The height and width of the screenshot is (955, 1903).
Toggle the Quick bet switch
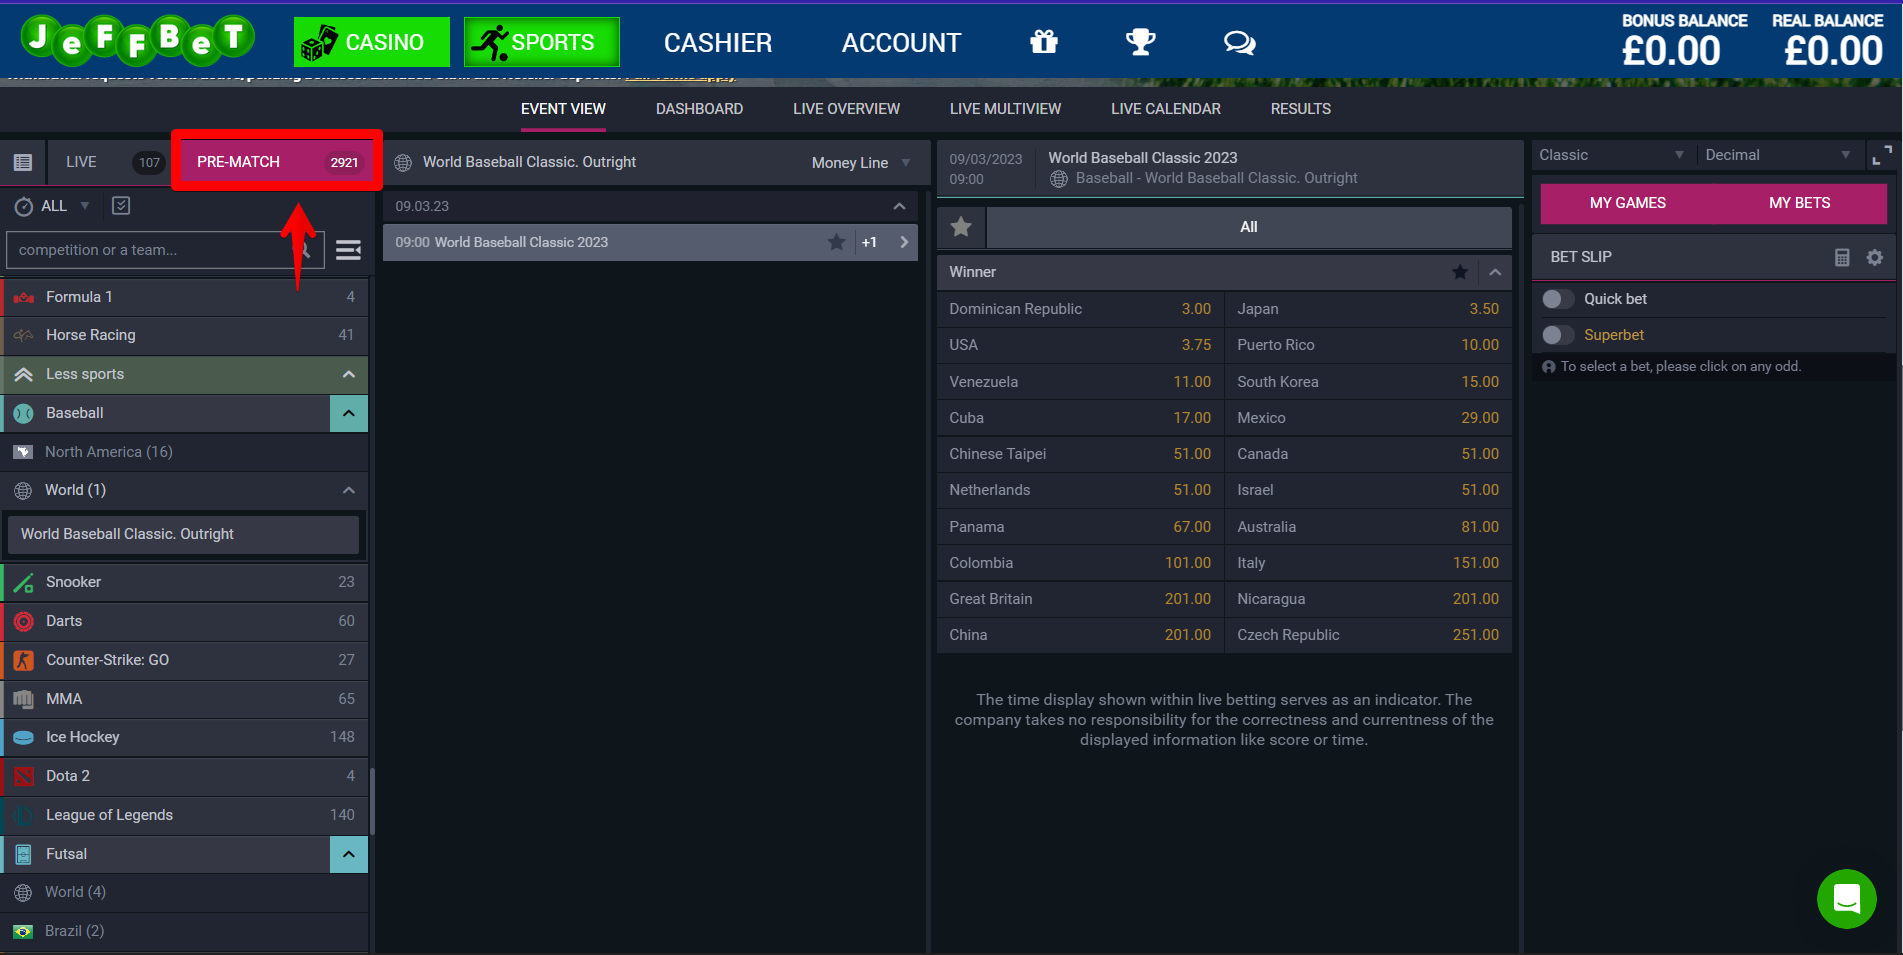tap(1558, 299)
